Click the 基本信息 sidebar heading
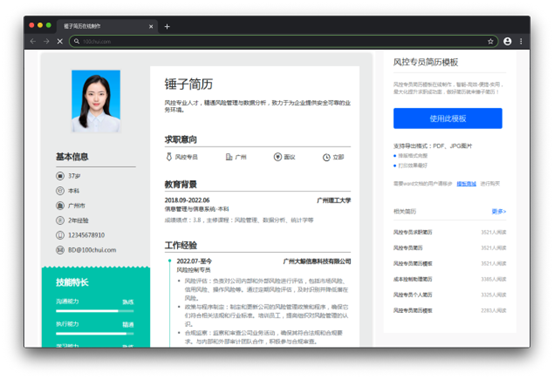This screenshot has height=379, width=554. pos(72,156)
